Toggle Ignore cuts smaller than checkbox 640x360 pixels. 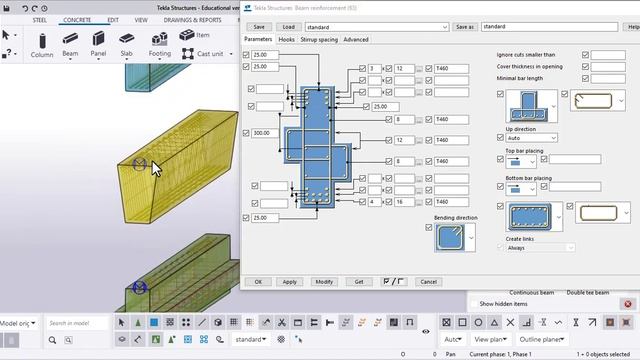point(585,55)
